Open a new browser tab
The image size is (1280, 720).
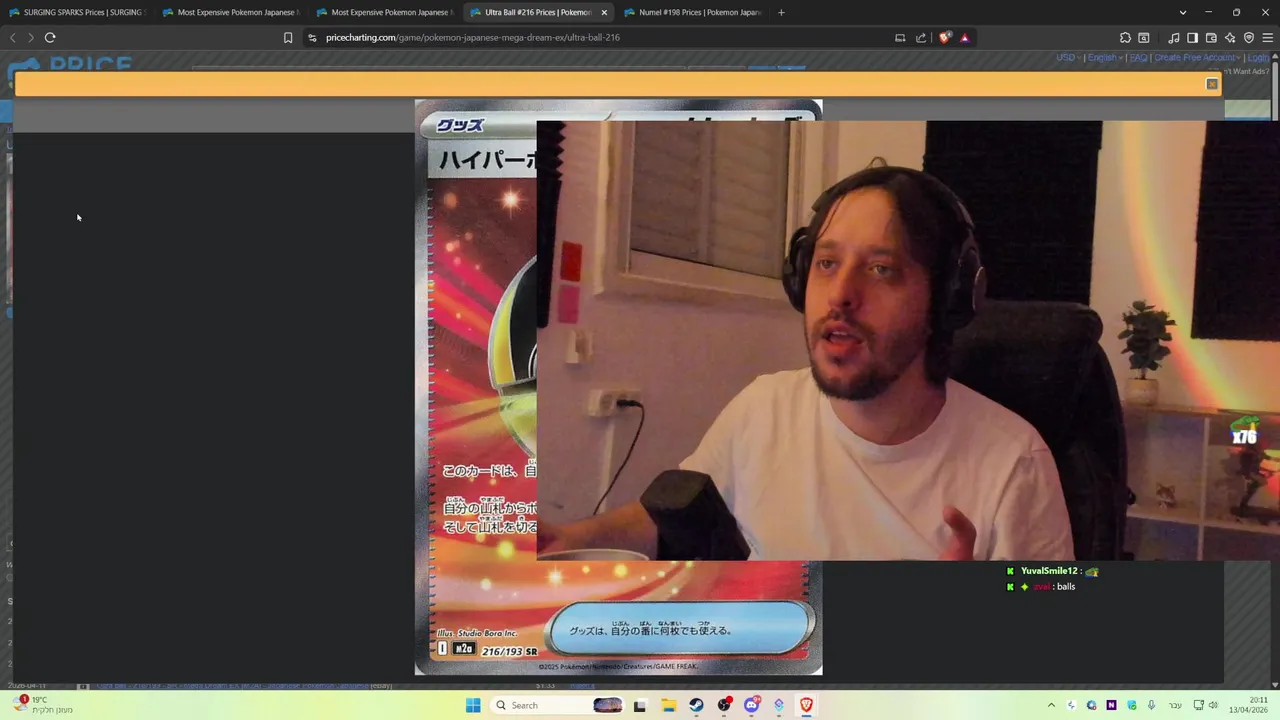[x=781, y=12]
